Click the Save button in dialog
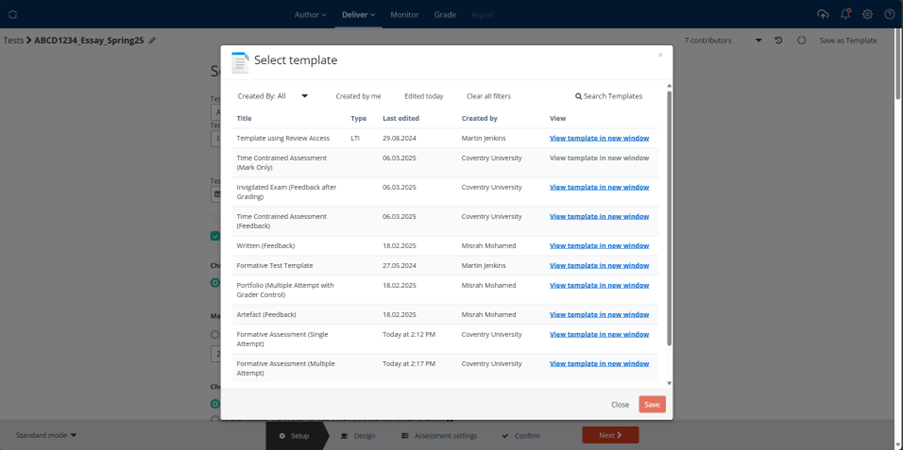Viewport: 903px width, 450px height. point(652,404)
